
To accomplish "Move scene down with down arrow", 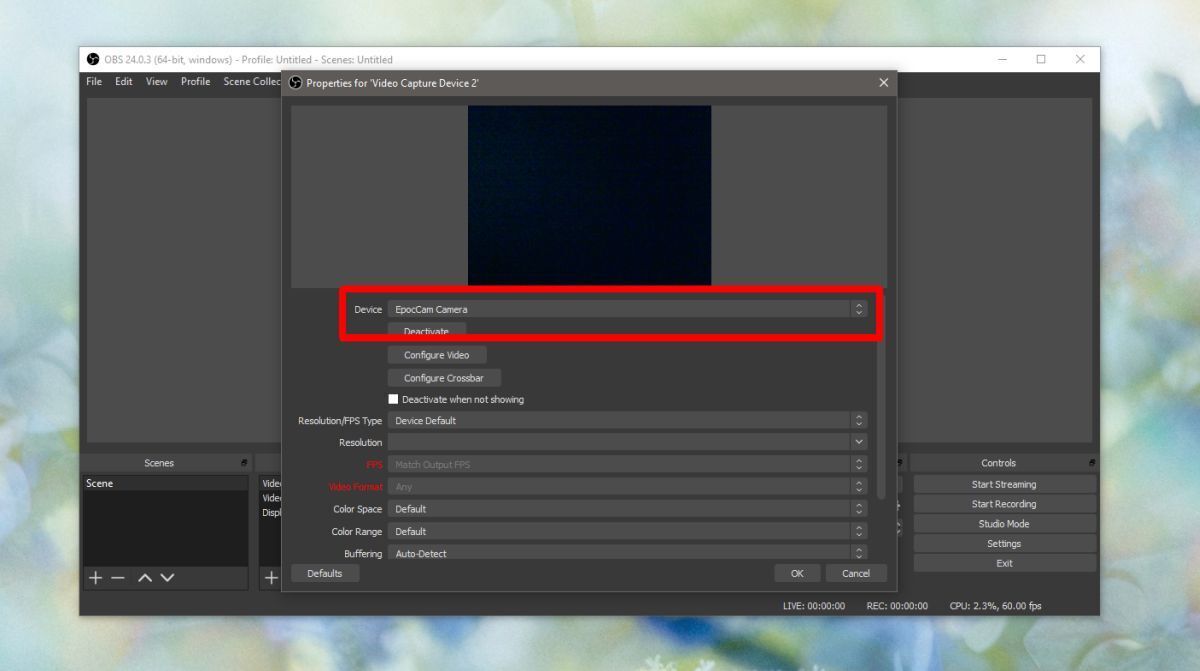I will 167,578.
